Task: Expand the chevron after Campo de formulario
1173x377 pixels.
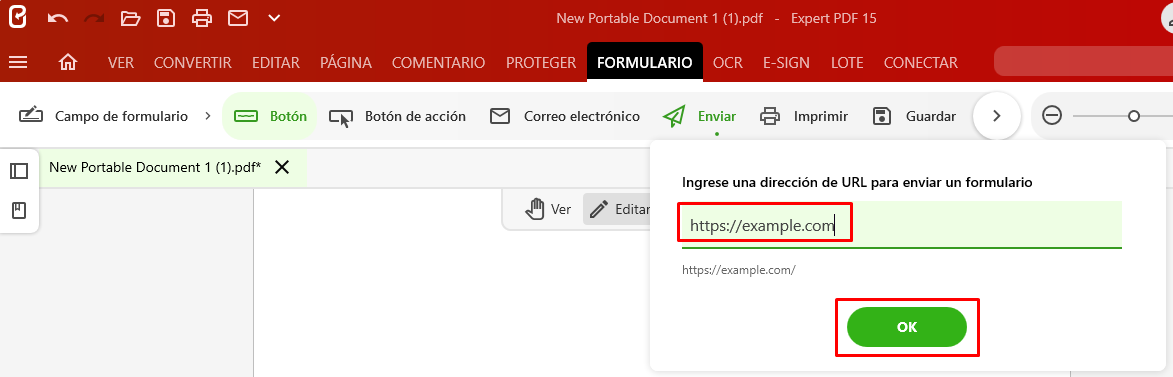Action: [x=207, y=116]
